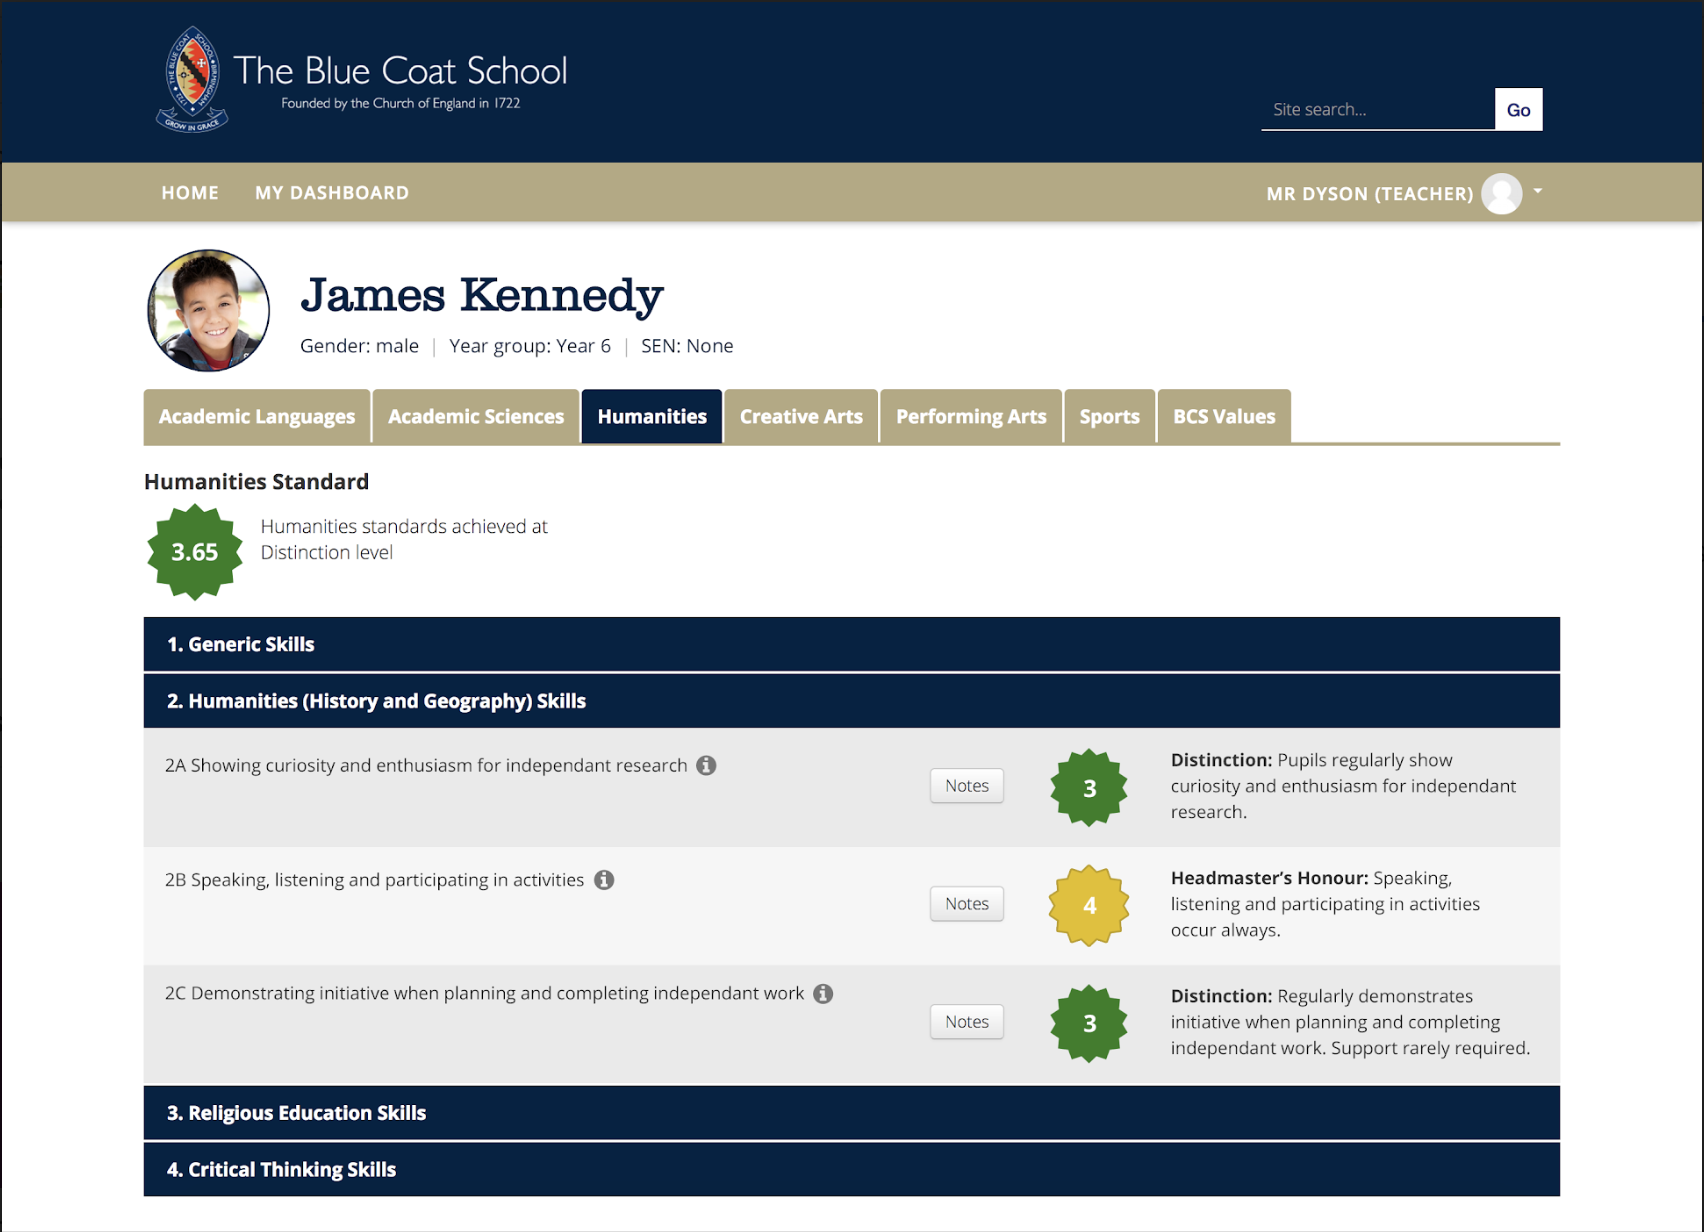Open the user menu dropdown arrow
This screenshot has height=1232, width=1704.
1538,190
